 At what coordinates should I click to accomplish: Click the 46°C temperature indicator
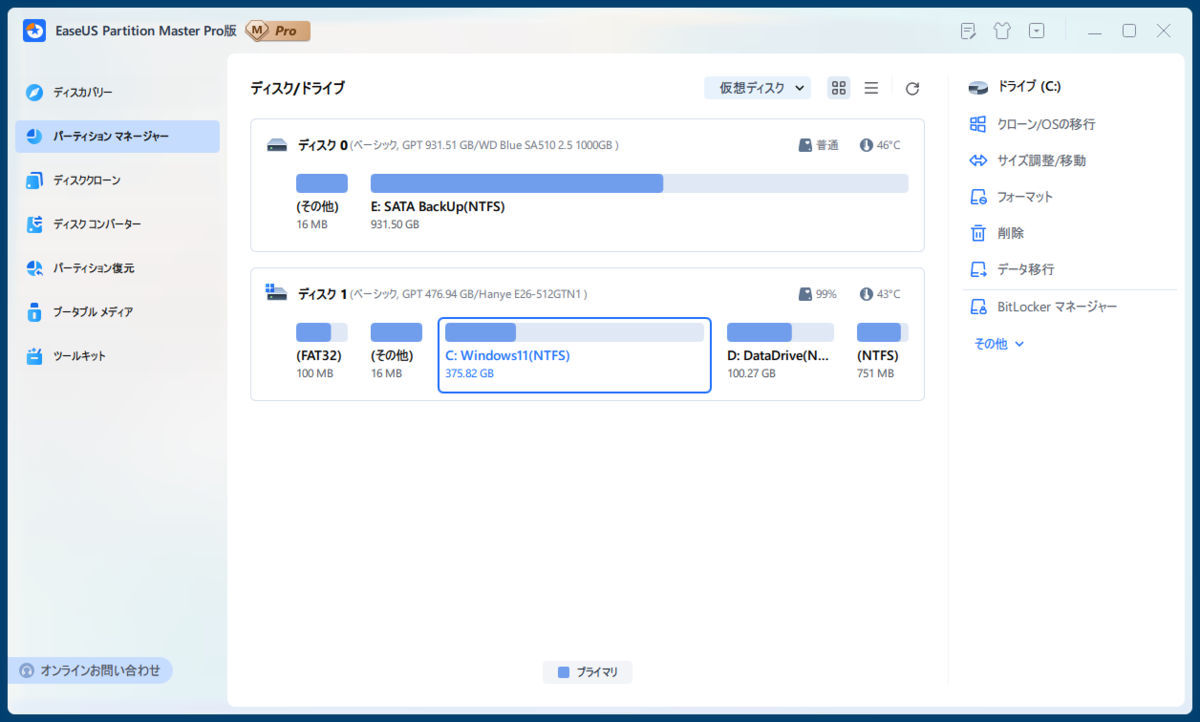(880, 145)
